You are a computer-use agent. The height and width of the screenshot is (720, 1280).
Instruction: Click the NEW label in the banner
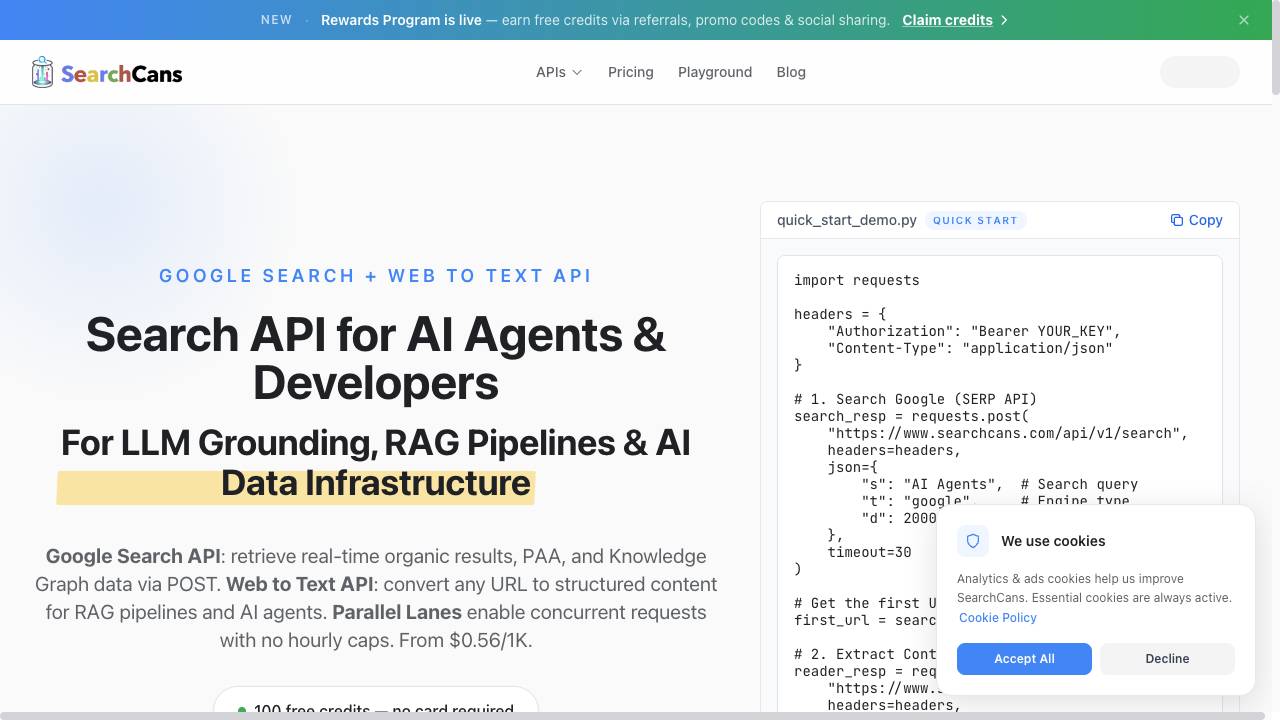(276, 20)
